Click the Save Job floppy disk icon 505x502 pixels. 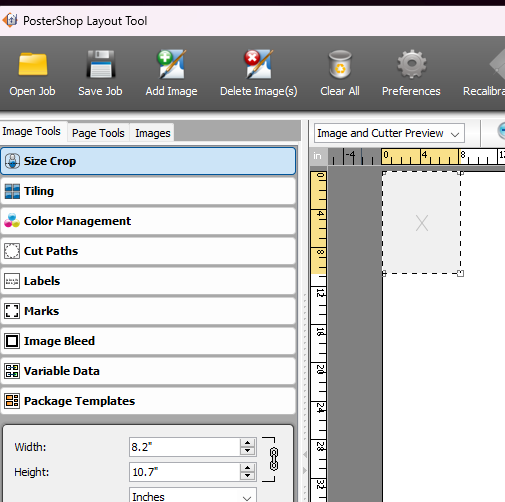[x=100, y=64]
